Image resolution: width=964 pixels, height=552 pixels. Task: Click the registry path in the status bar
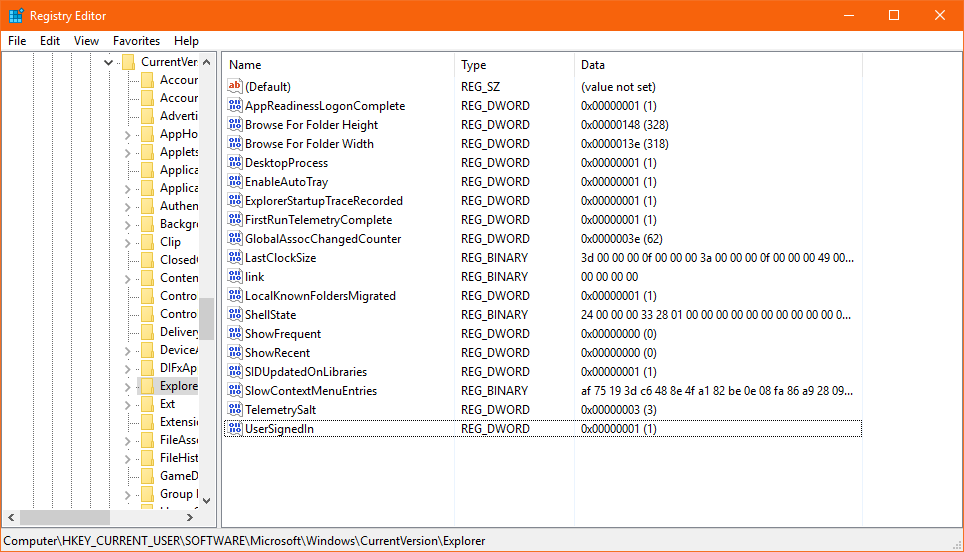pos(244,541)
